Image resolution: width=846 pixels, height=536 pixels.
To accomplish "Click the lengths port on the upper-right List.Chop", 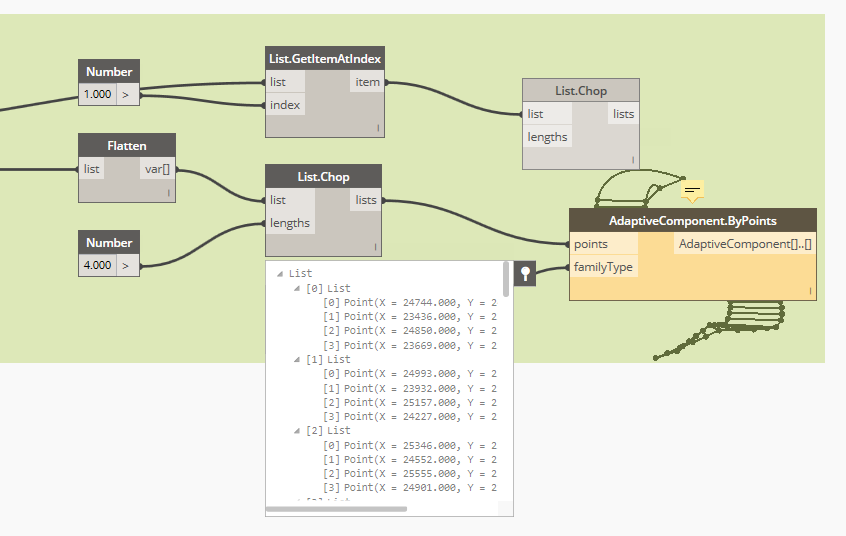I will [x=547, y=137].
